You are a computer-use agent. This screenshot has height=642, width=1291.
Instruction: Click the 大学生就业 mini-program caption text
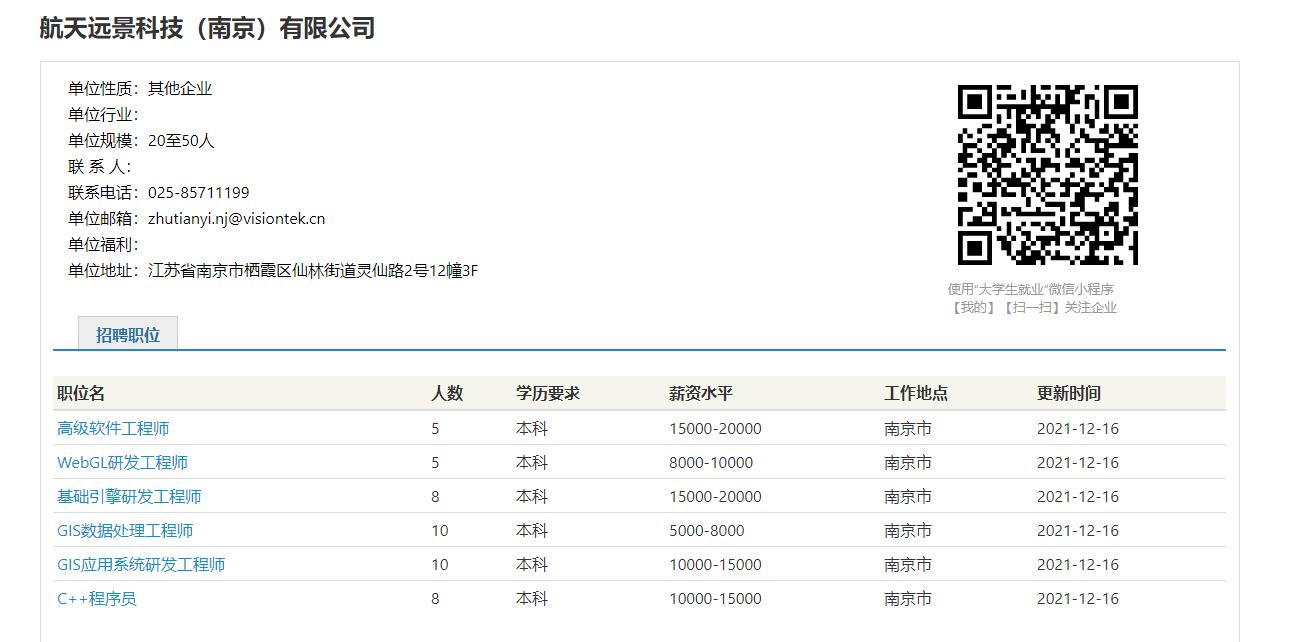1031,289
